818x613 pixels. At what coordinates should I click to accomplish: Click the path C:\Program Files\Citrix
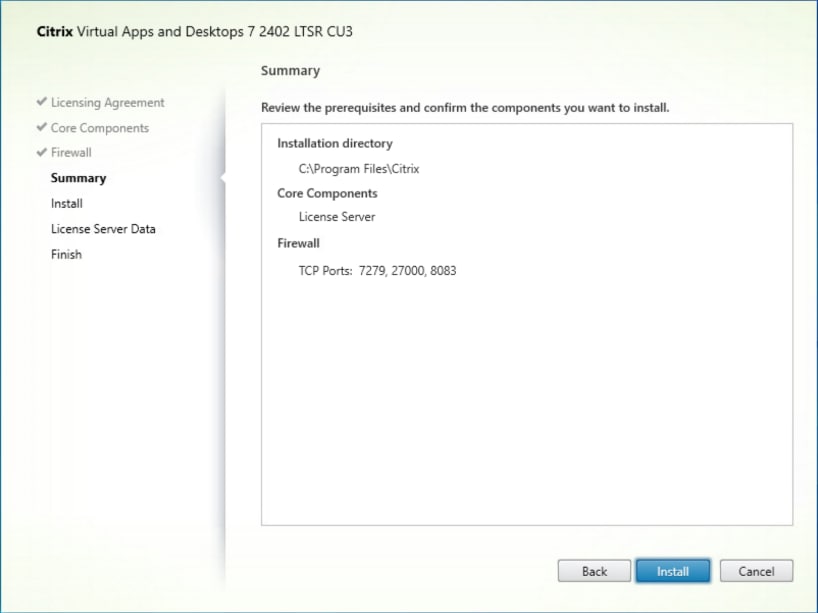point(359,169)
